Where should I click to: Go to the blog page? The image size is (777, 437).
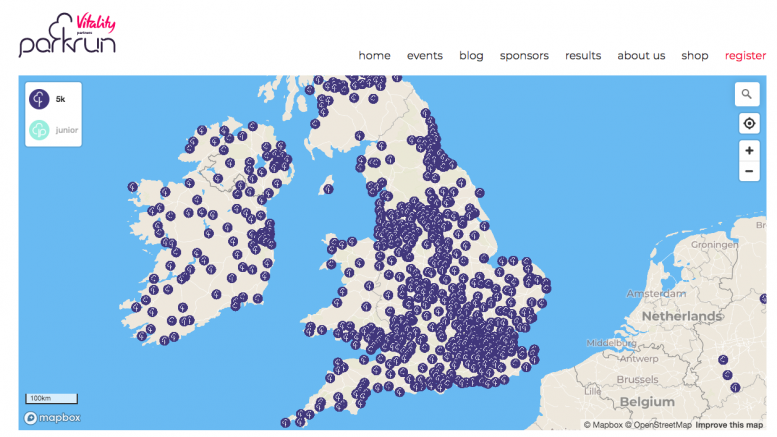(x=471, y=56)
